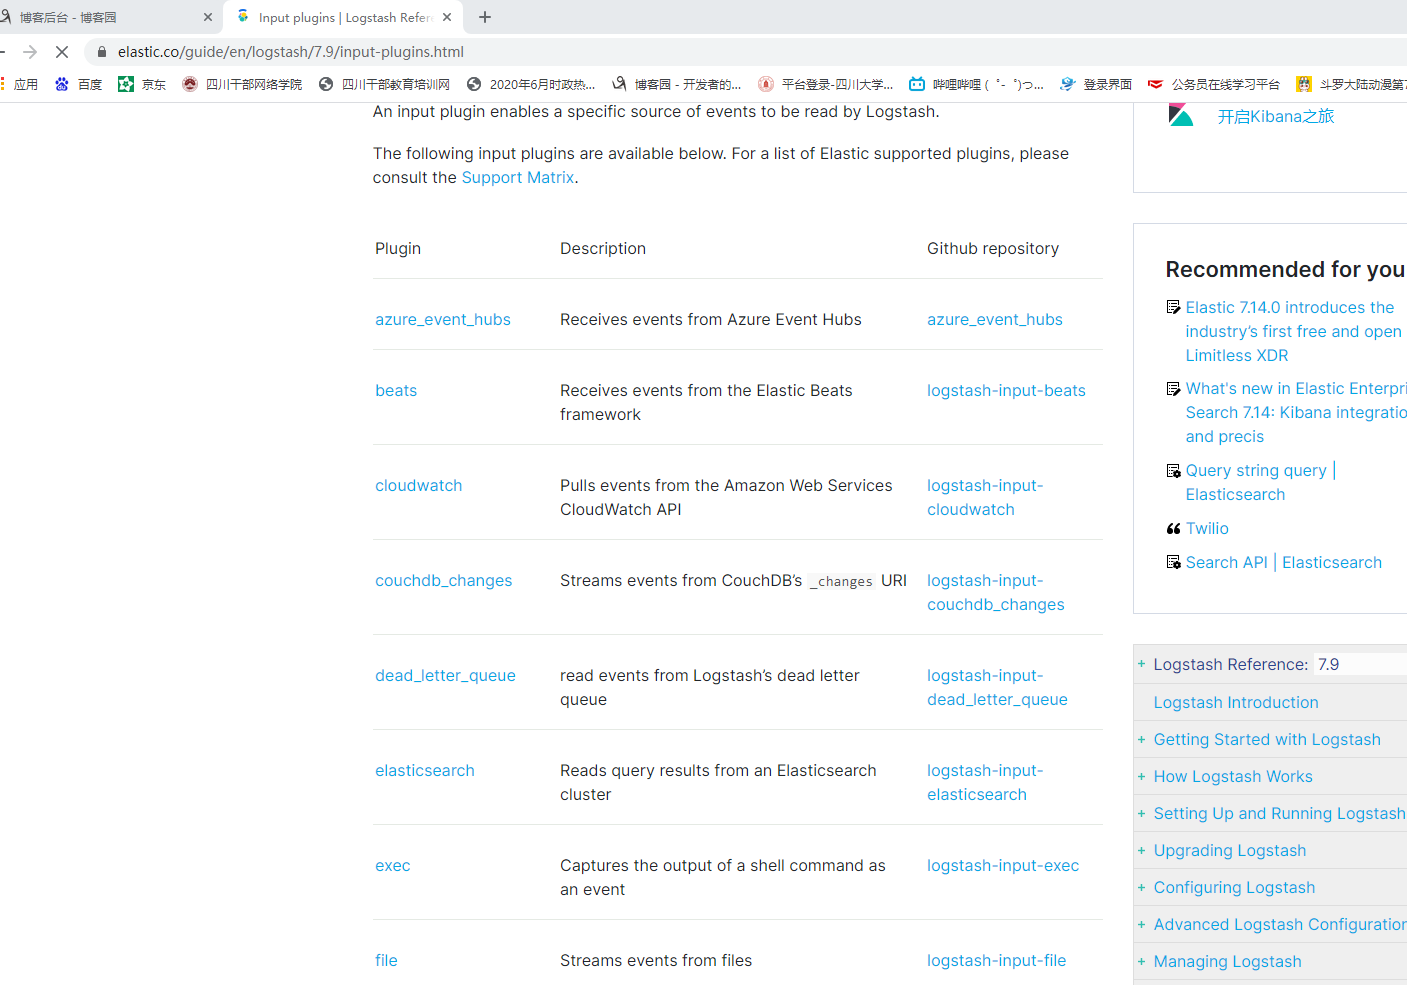Viewport: 1407px width, 985px height.
Task: Open the 百度 bookmark
Action: tap(79, 84)
